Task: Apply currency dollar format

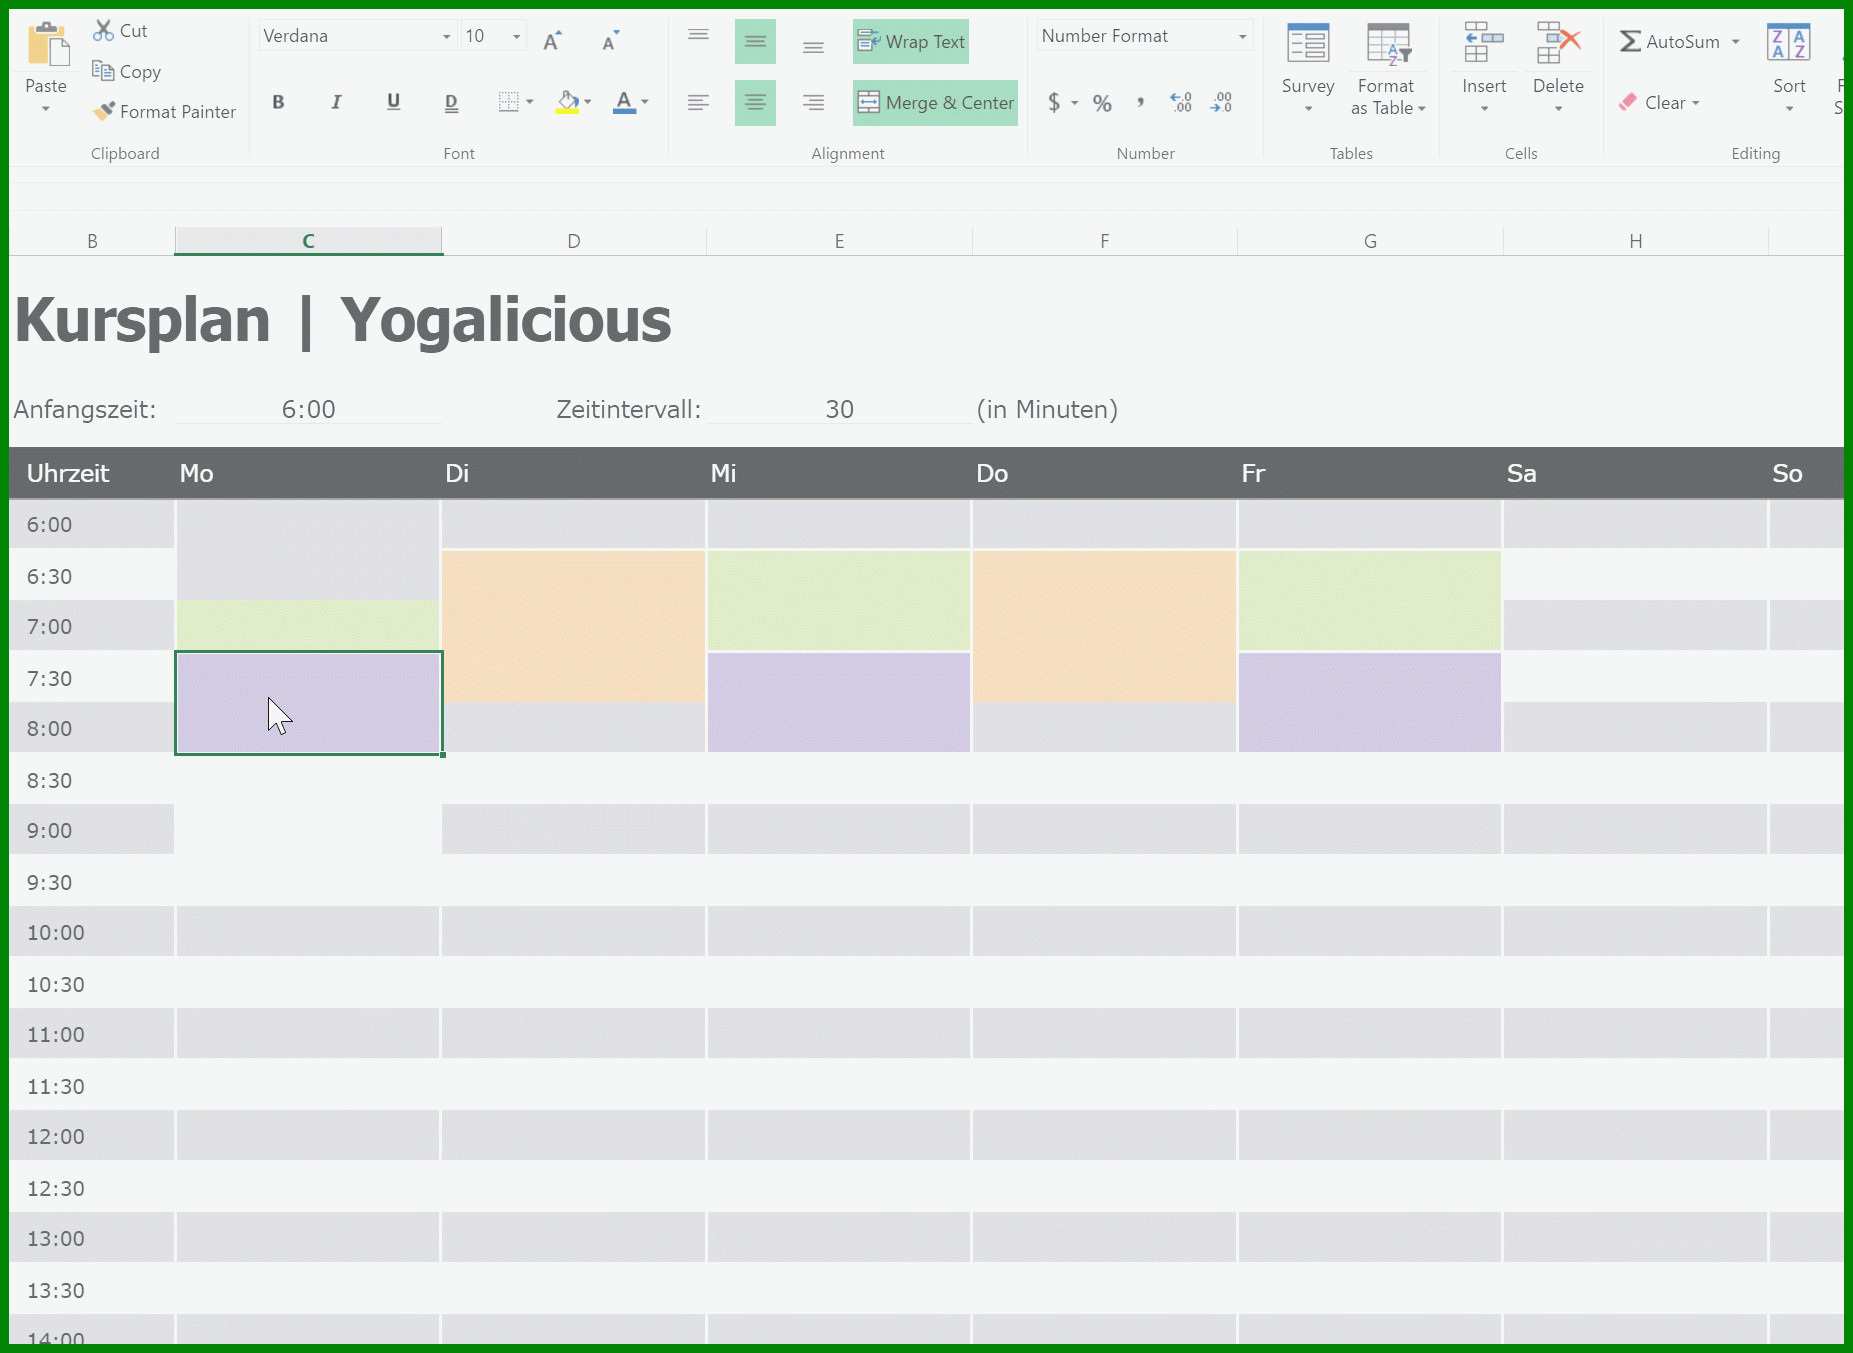Action: click(1054, 102)
